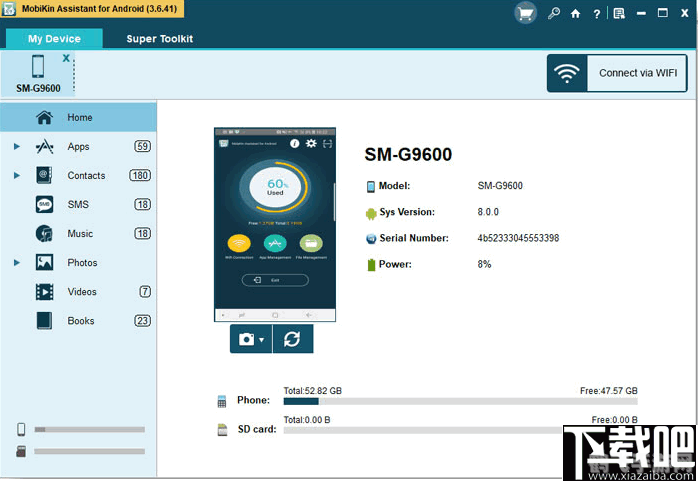Refresh device info with the circular arrows button

[x=292, y=339]
